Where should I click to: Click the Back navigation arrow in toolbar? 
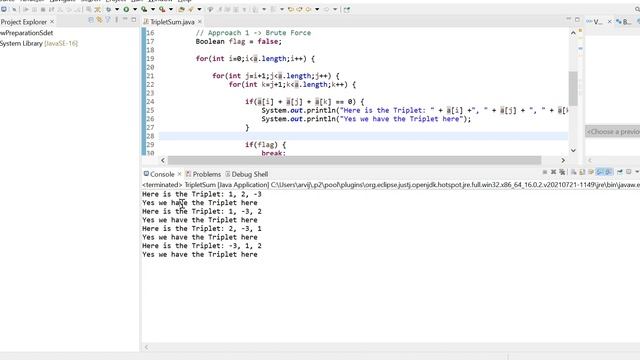tap(309, 9)
